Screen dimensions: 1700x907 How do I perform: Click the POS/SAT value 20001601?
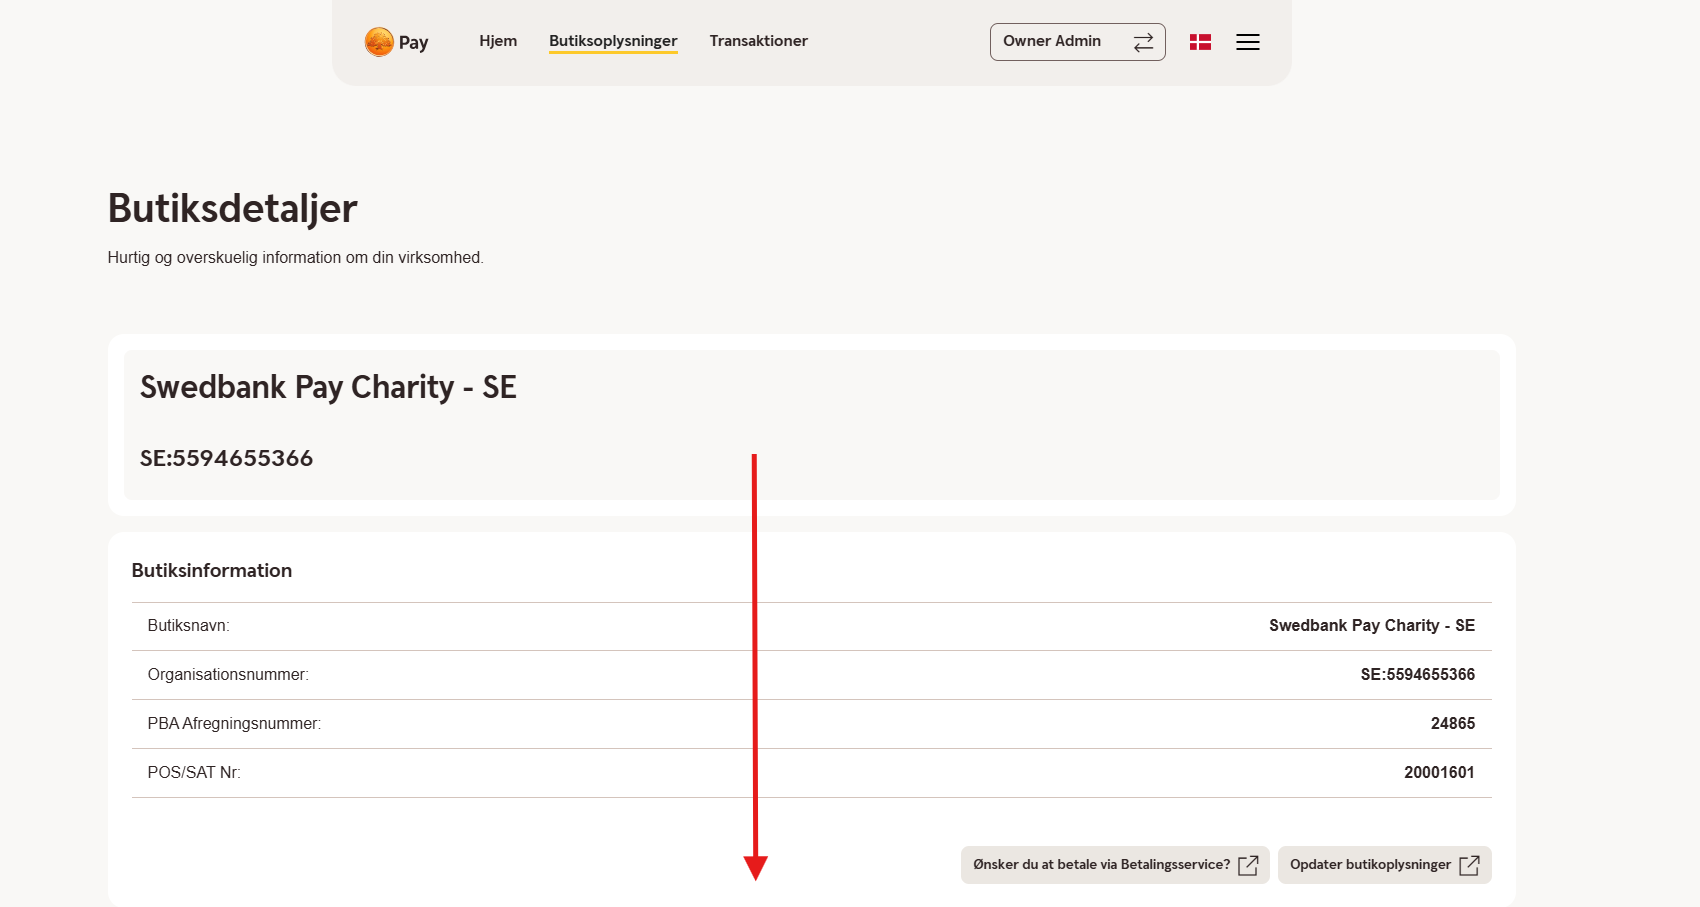point(1439,773)
